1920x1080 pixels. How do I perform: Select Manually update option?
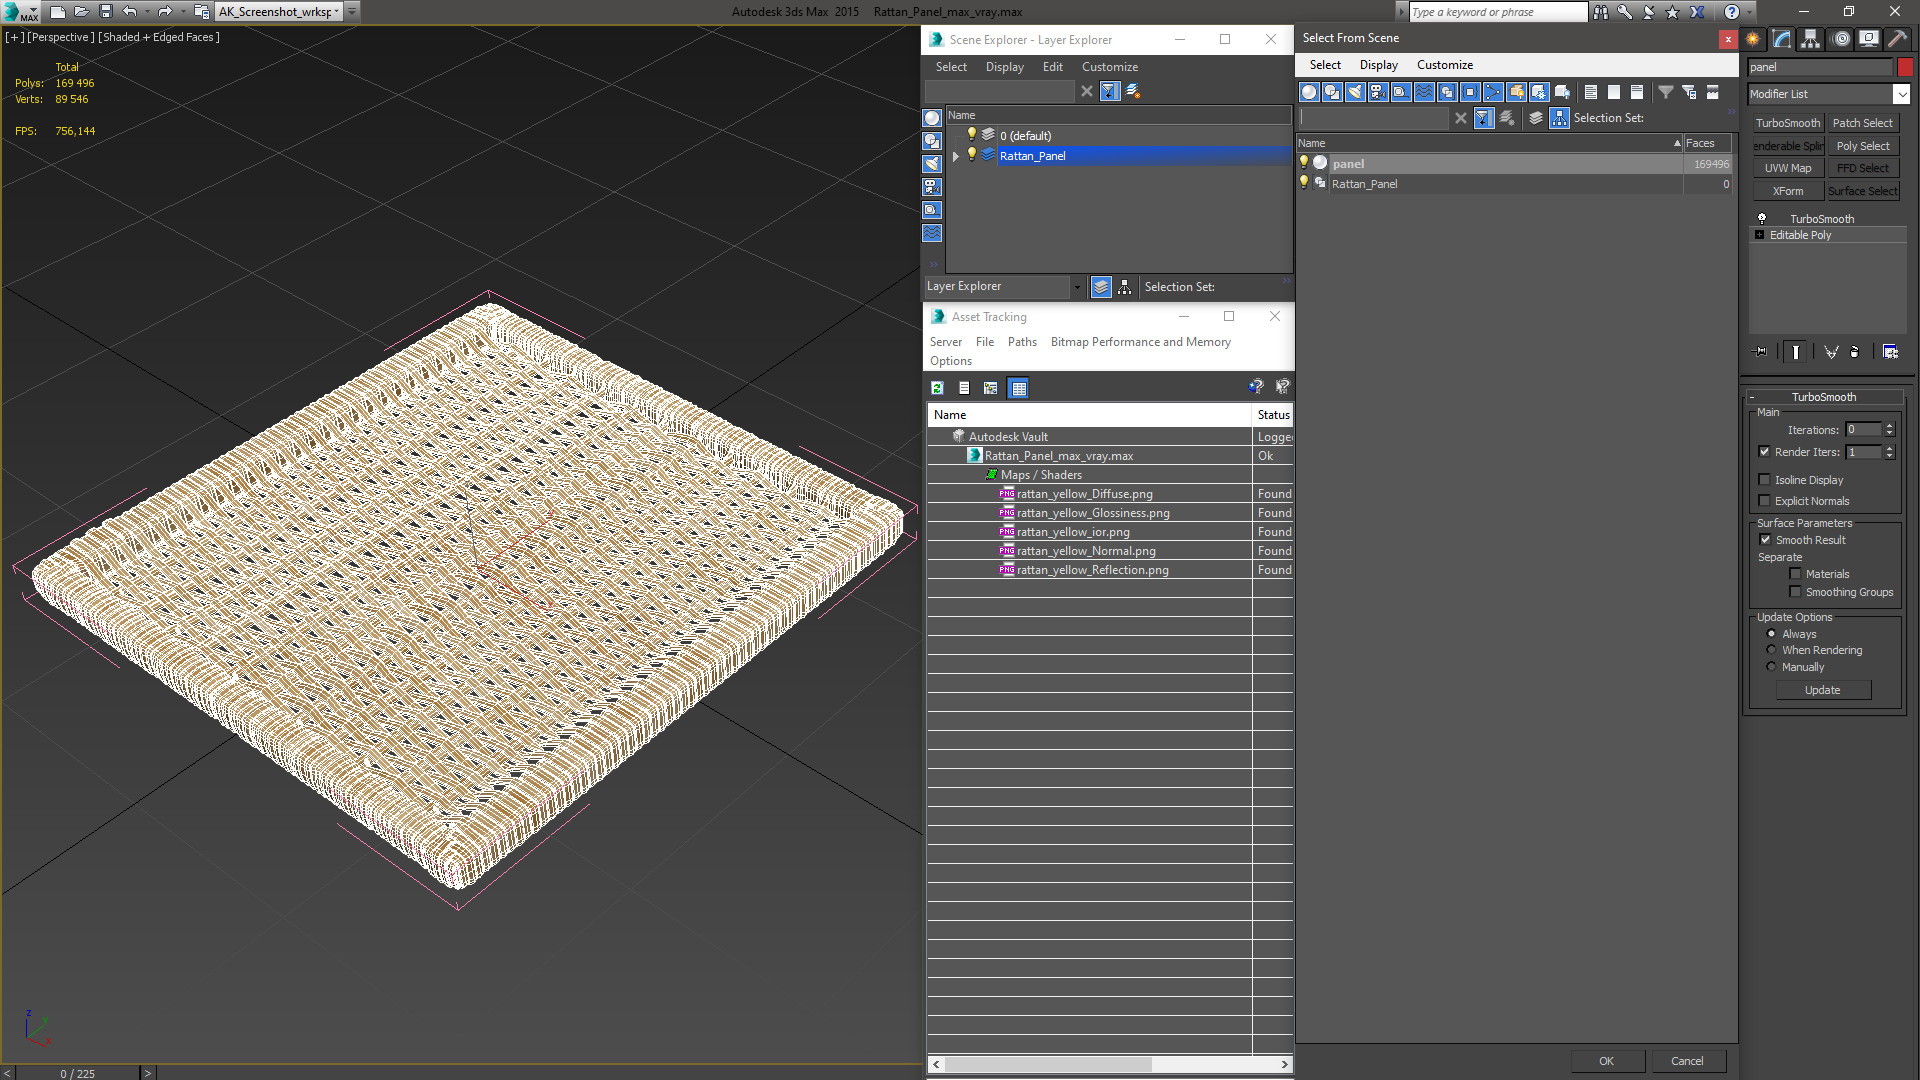(1771, 667)
